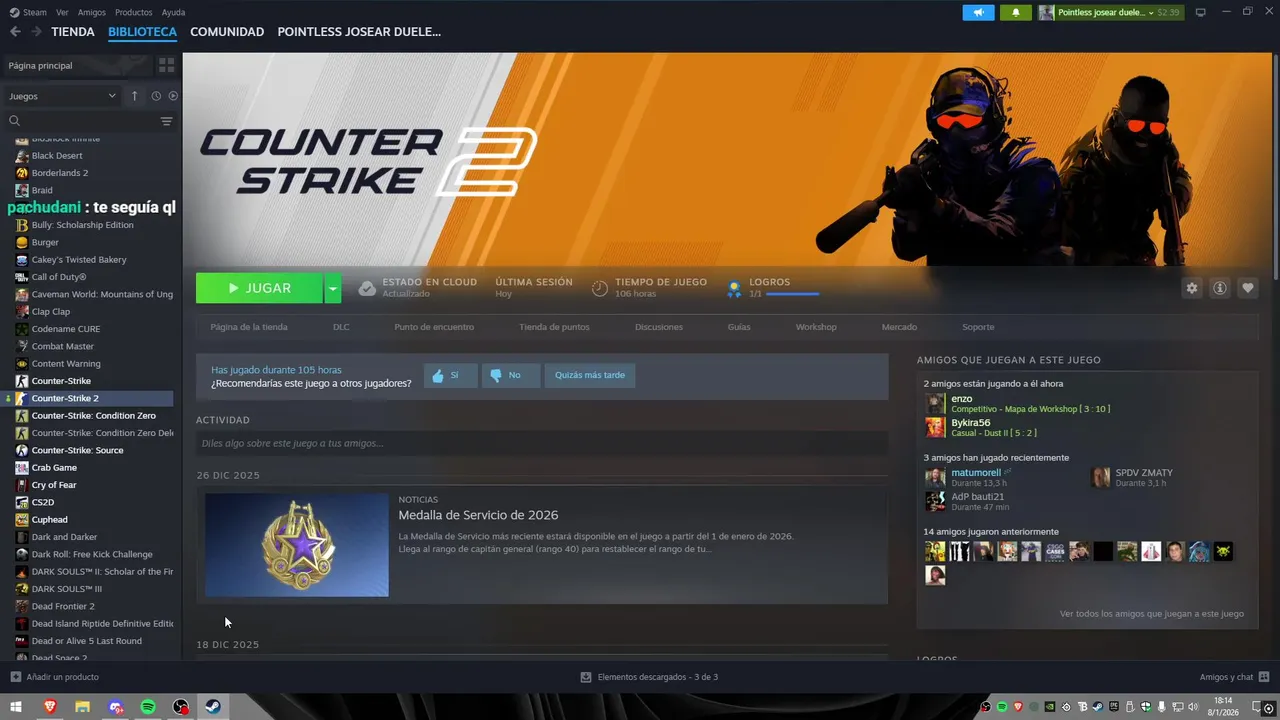Select Black Desert in the library list
The height and width of the screenshot is (720, 1280).
tap(57, 156)
